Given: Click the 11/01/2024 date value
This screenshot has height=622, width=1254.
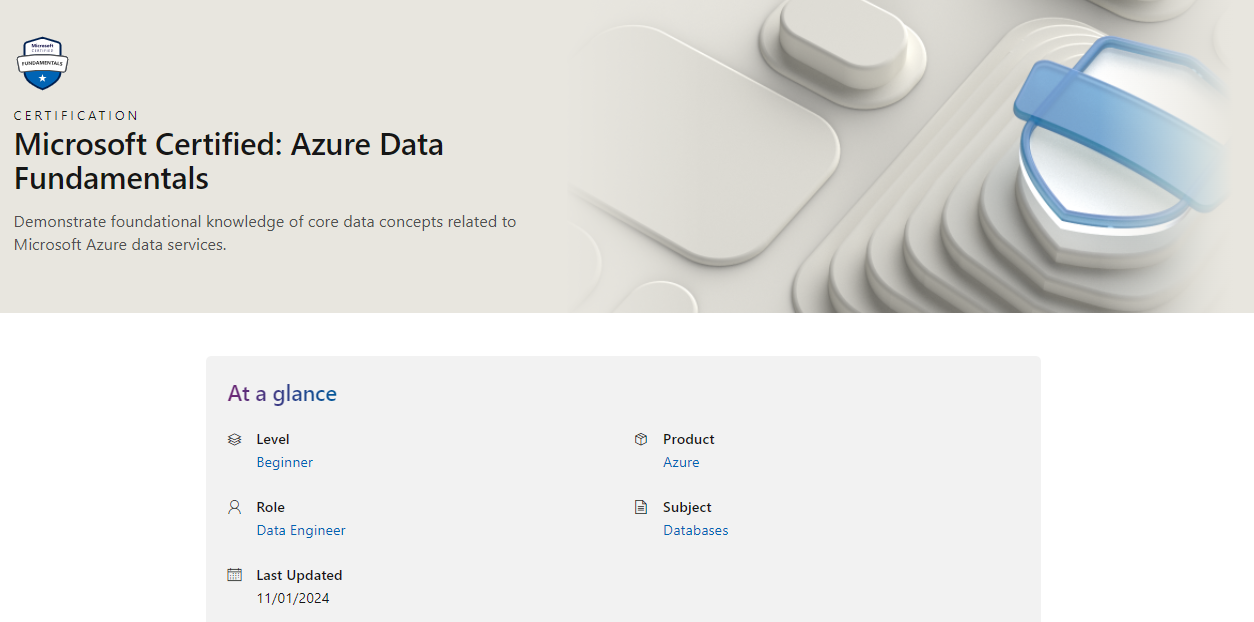Looking at the screenshot, I should (x=293, y=598).
